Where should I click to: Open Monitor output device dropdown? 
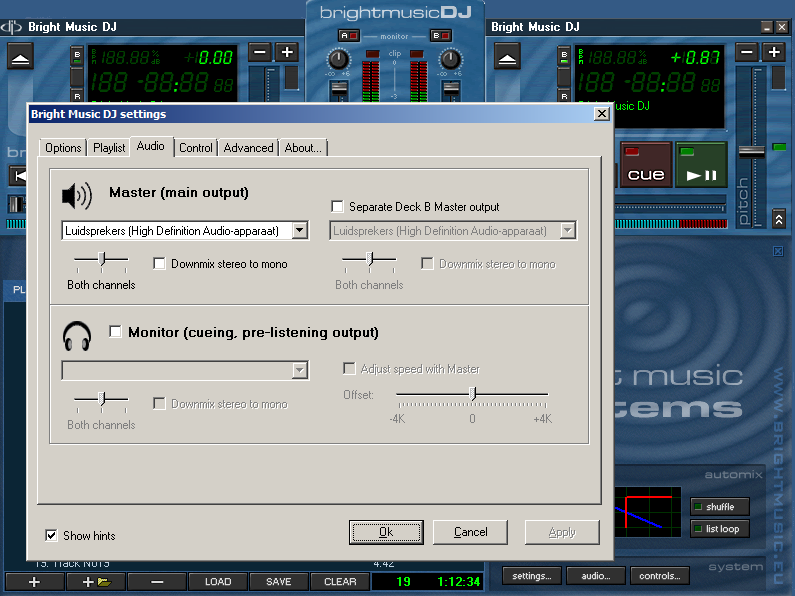(300, 370)
